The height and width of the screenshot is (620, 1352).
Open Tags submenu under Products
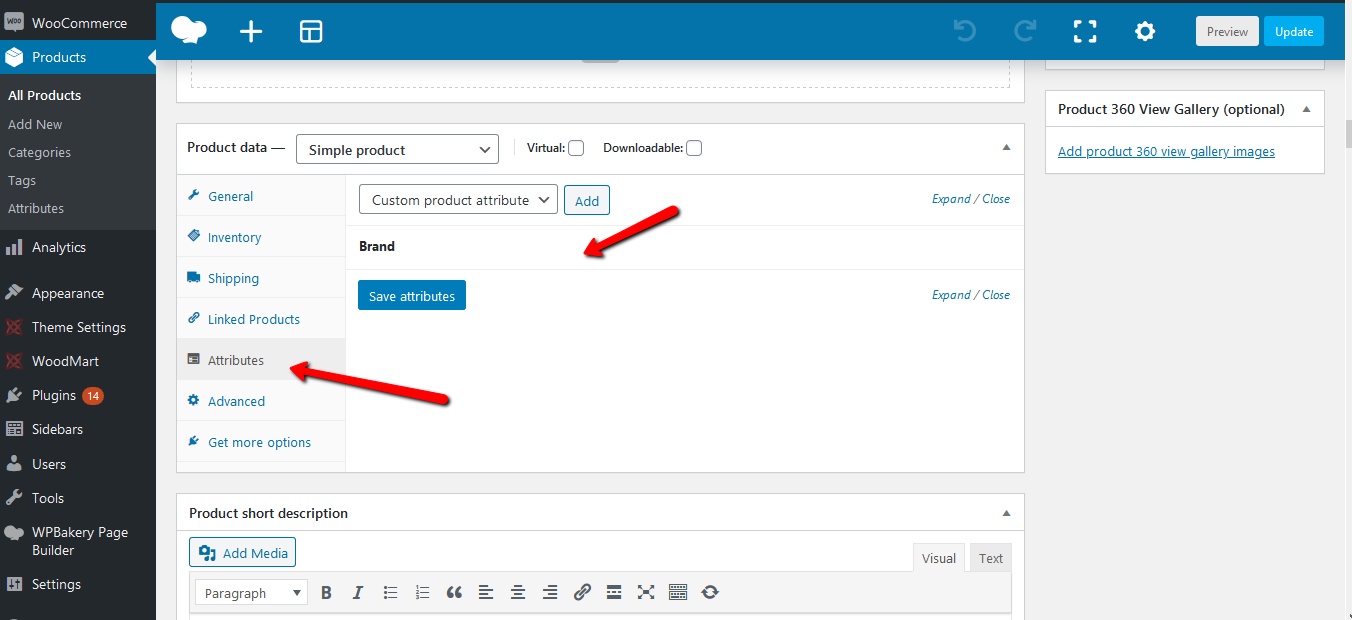click(x=22, y=180)
